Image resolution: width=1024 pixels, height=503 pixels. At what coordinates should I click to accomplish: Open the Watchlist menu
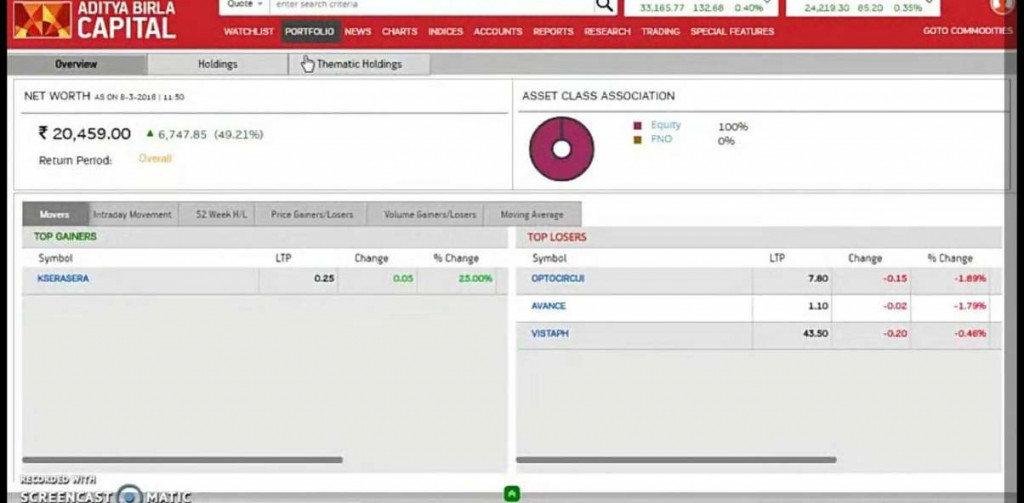point(249,32)
